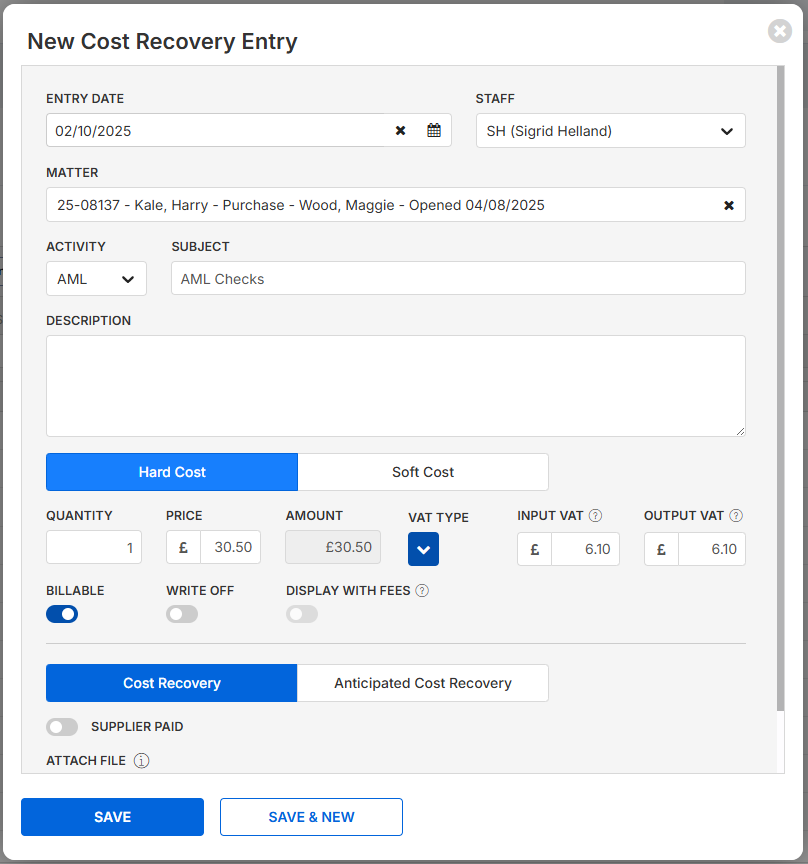Close the New Cost Recovery Entry dialog
The height and width of the screenshot is (864, 808).
click(780, 31)
